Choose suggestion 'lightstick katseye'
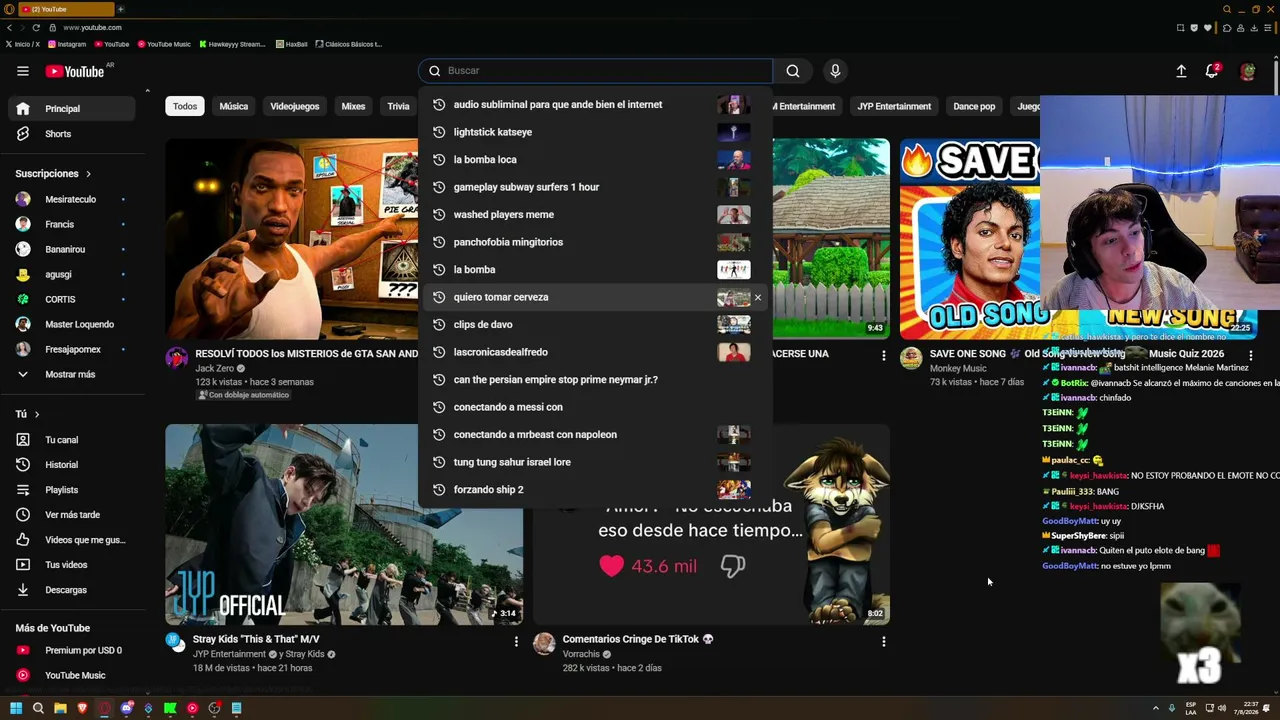Screen dimensions: 1280x720 (x=595, y=132)
